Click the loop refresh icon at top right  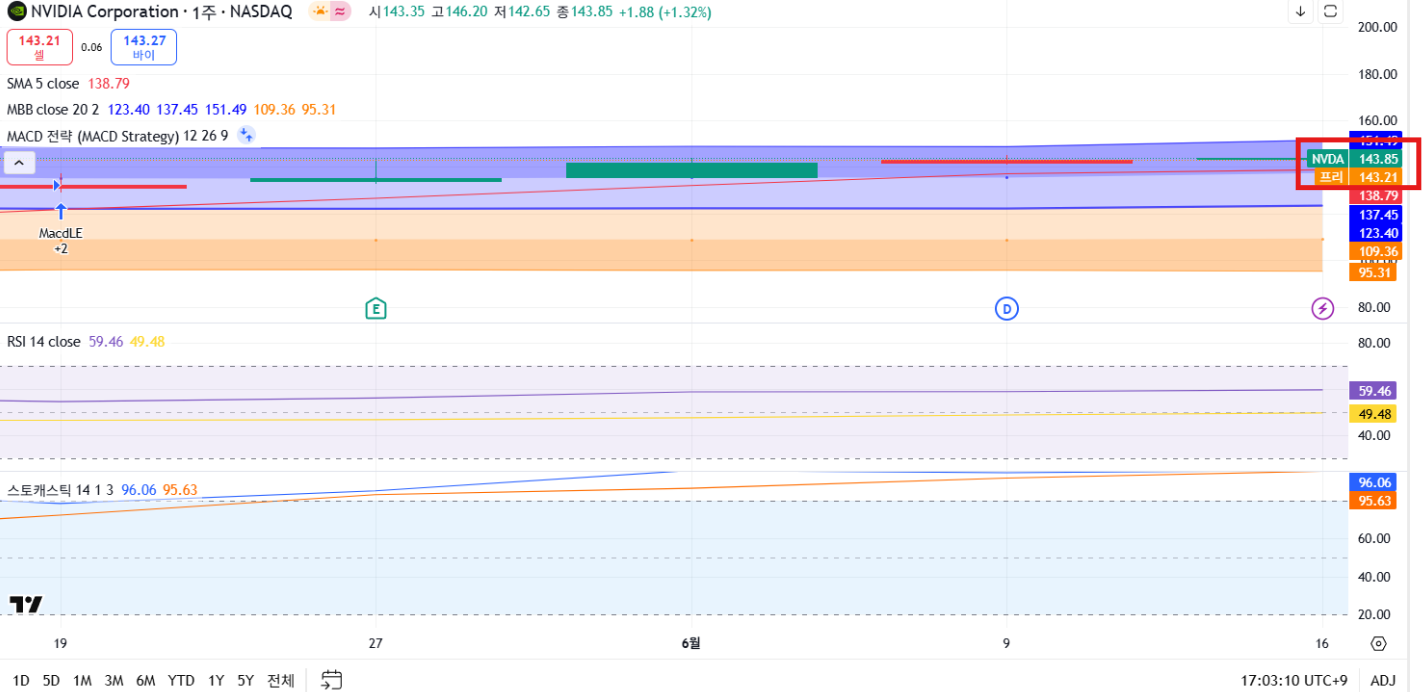tap(1331, 11)
